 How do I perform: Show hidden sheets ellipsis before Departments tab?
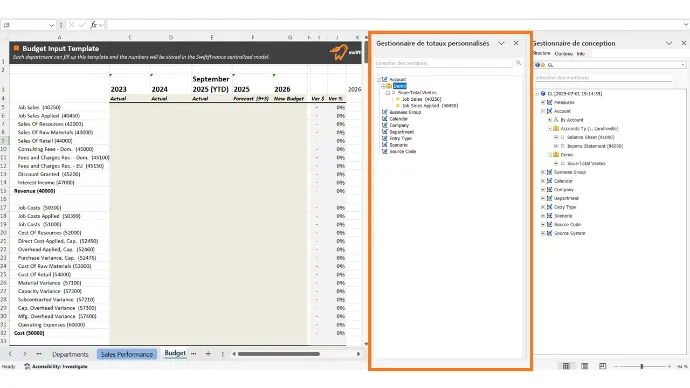39,354
